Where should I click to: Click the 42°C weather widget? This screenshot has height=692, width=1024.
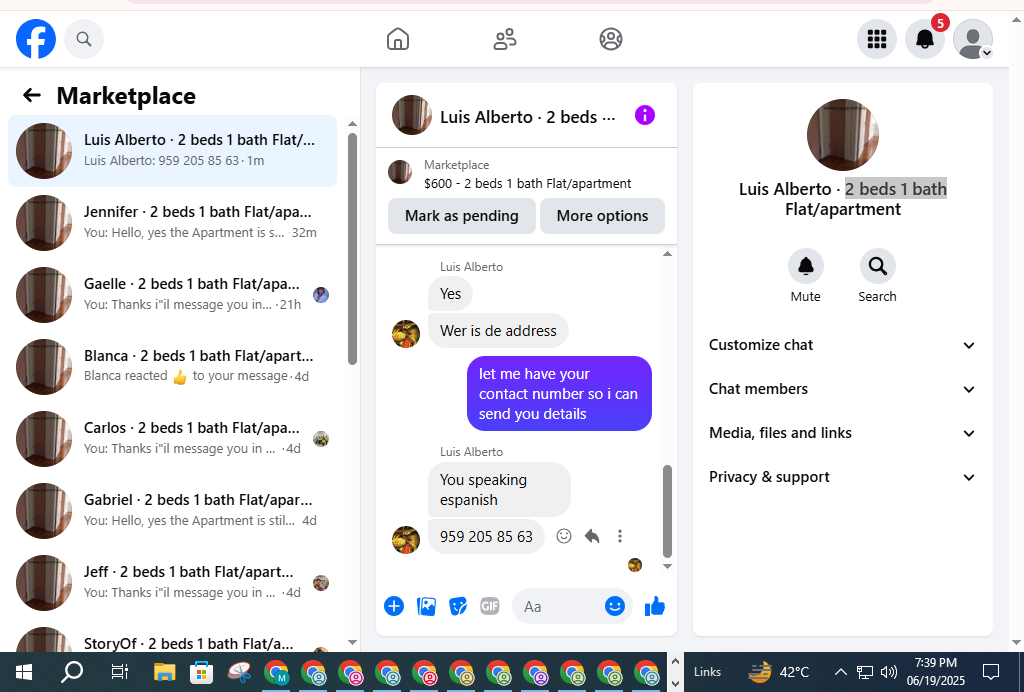(778, 672)
